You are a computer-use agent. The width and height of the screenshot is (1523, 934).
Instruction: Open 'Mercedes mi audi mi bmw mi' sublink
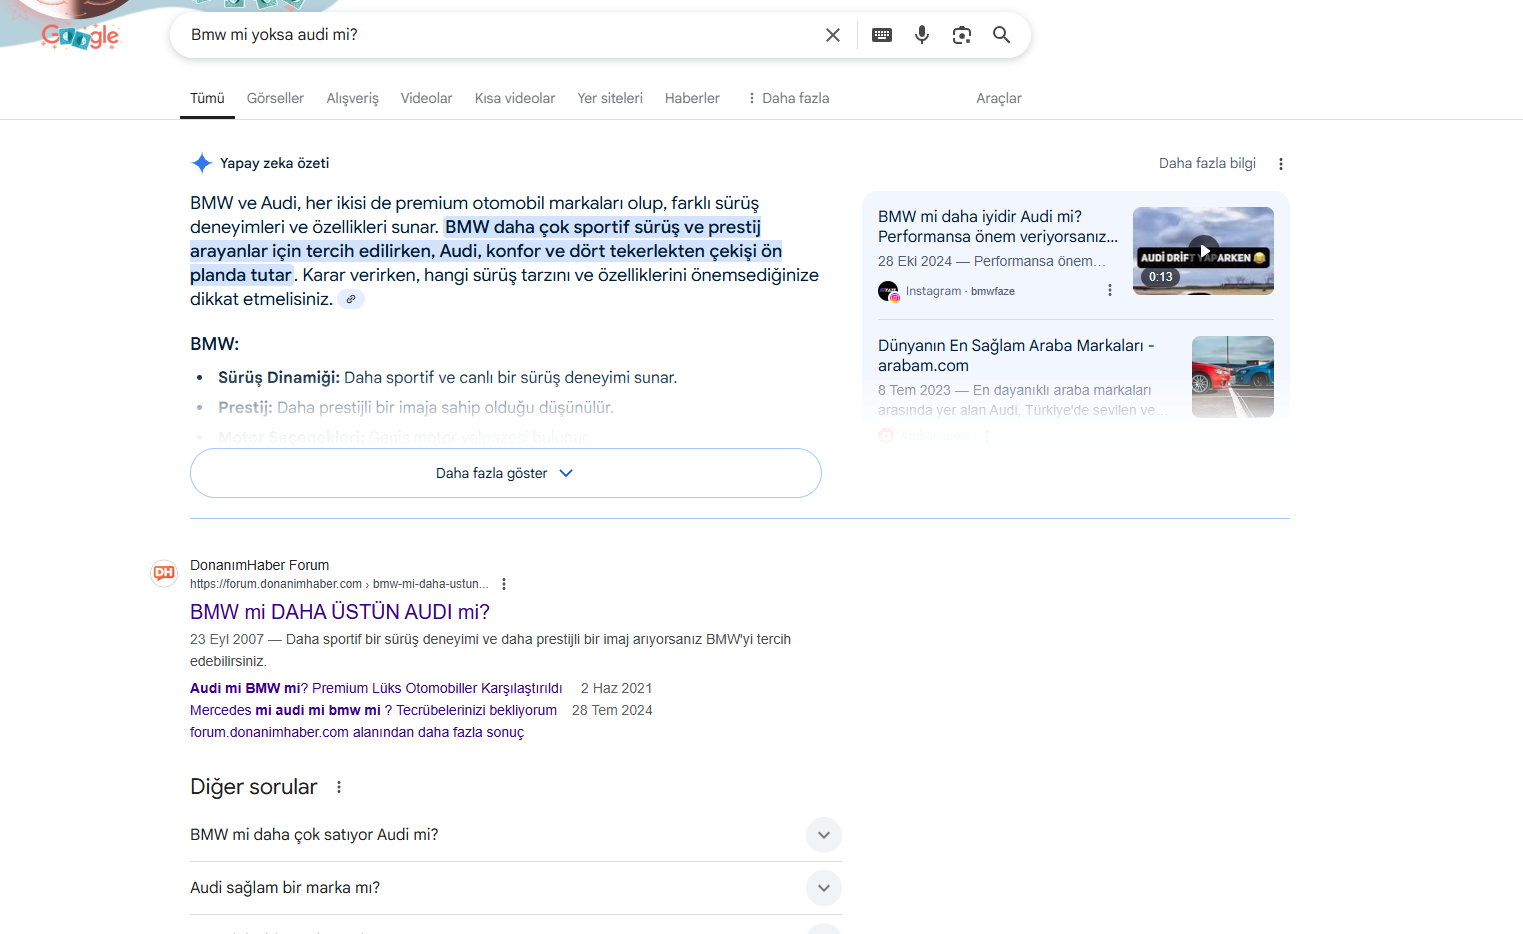tap(373, 710)
